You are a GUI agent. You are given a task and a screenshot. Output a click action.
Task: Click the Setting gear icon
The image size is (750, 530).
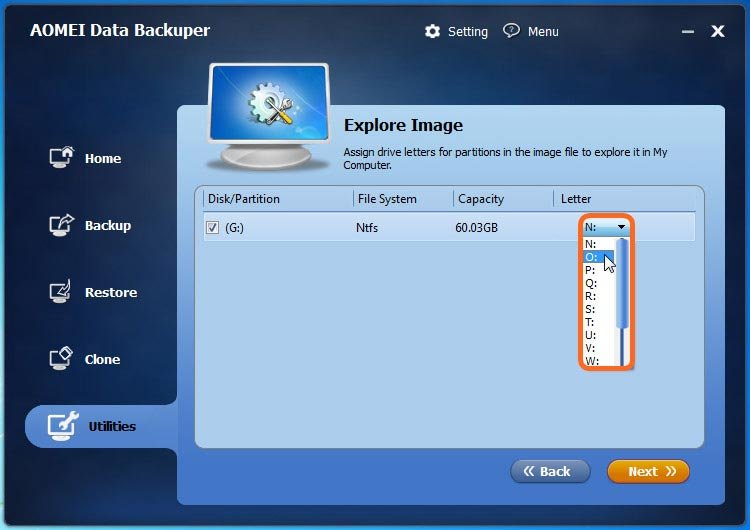coord(432,32)
